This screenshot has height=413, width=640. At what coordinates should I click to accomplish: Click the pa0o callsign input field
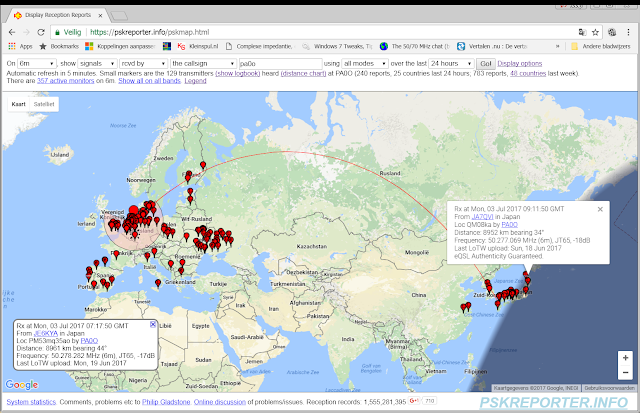[x=280, y=64]
